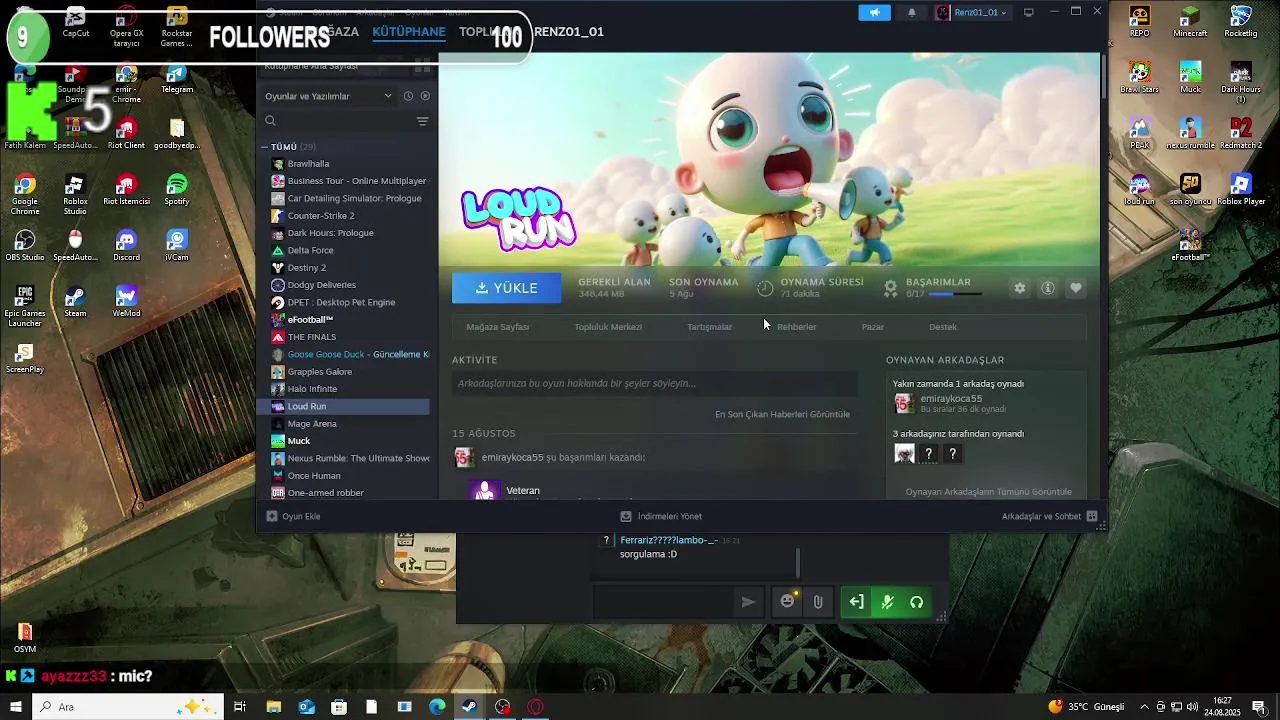Click the blue YÜKLE install button
The image size is (1280, 720).
pyautogui.click(x=506, y=288)
